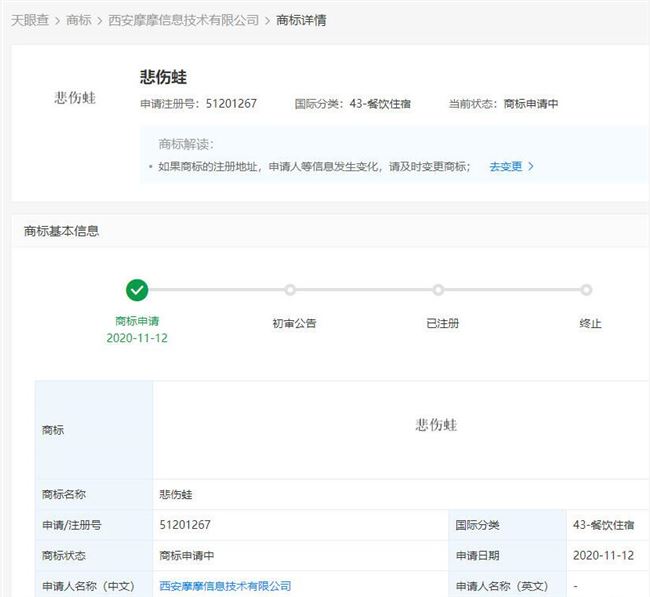Click the 商标详情 breadcrumb text
This screenshot has height=597, width=650.
coord(301,20)
